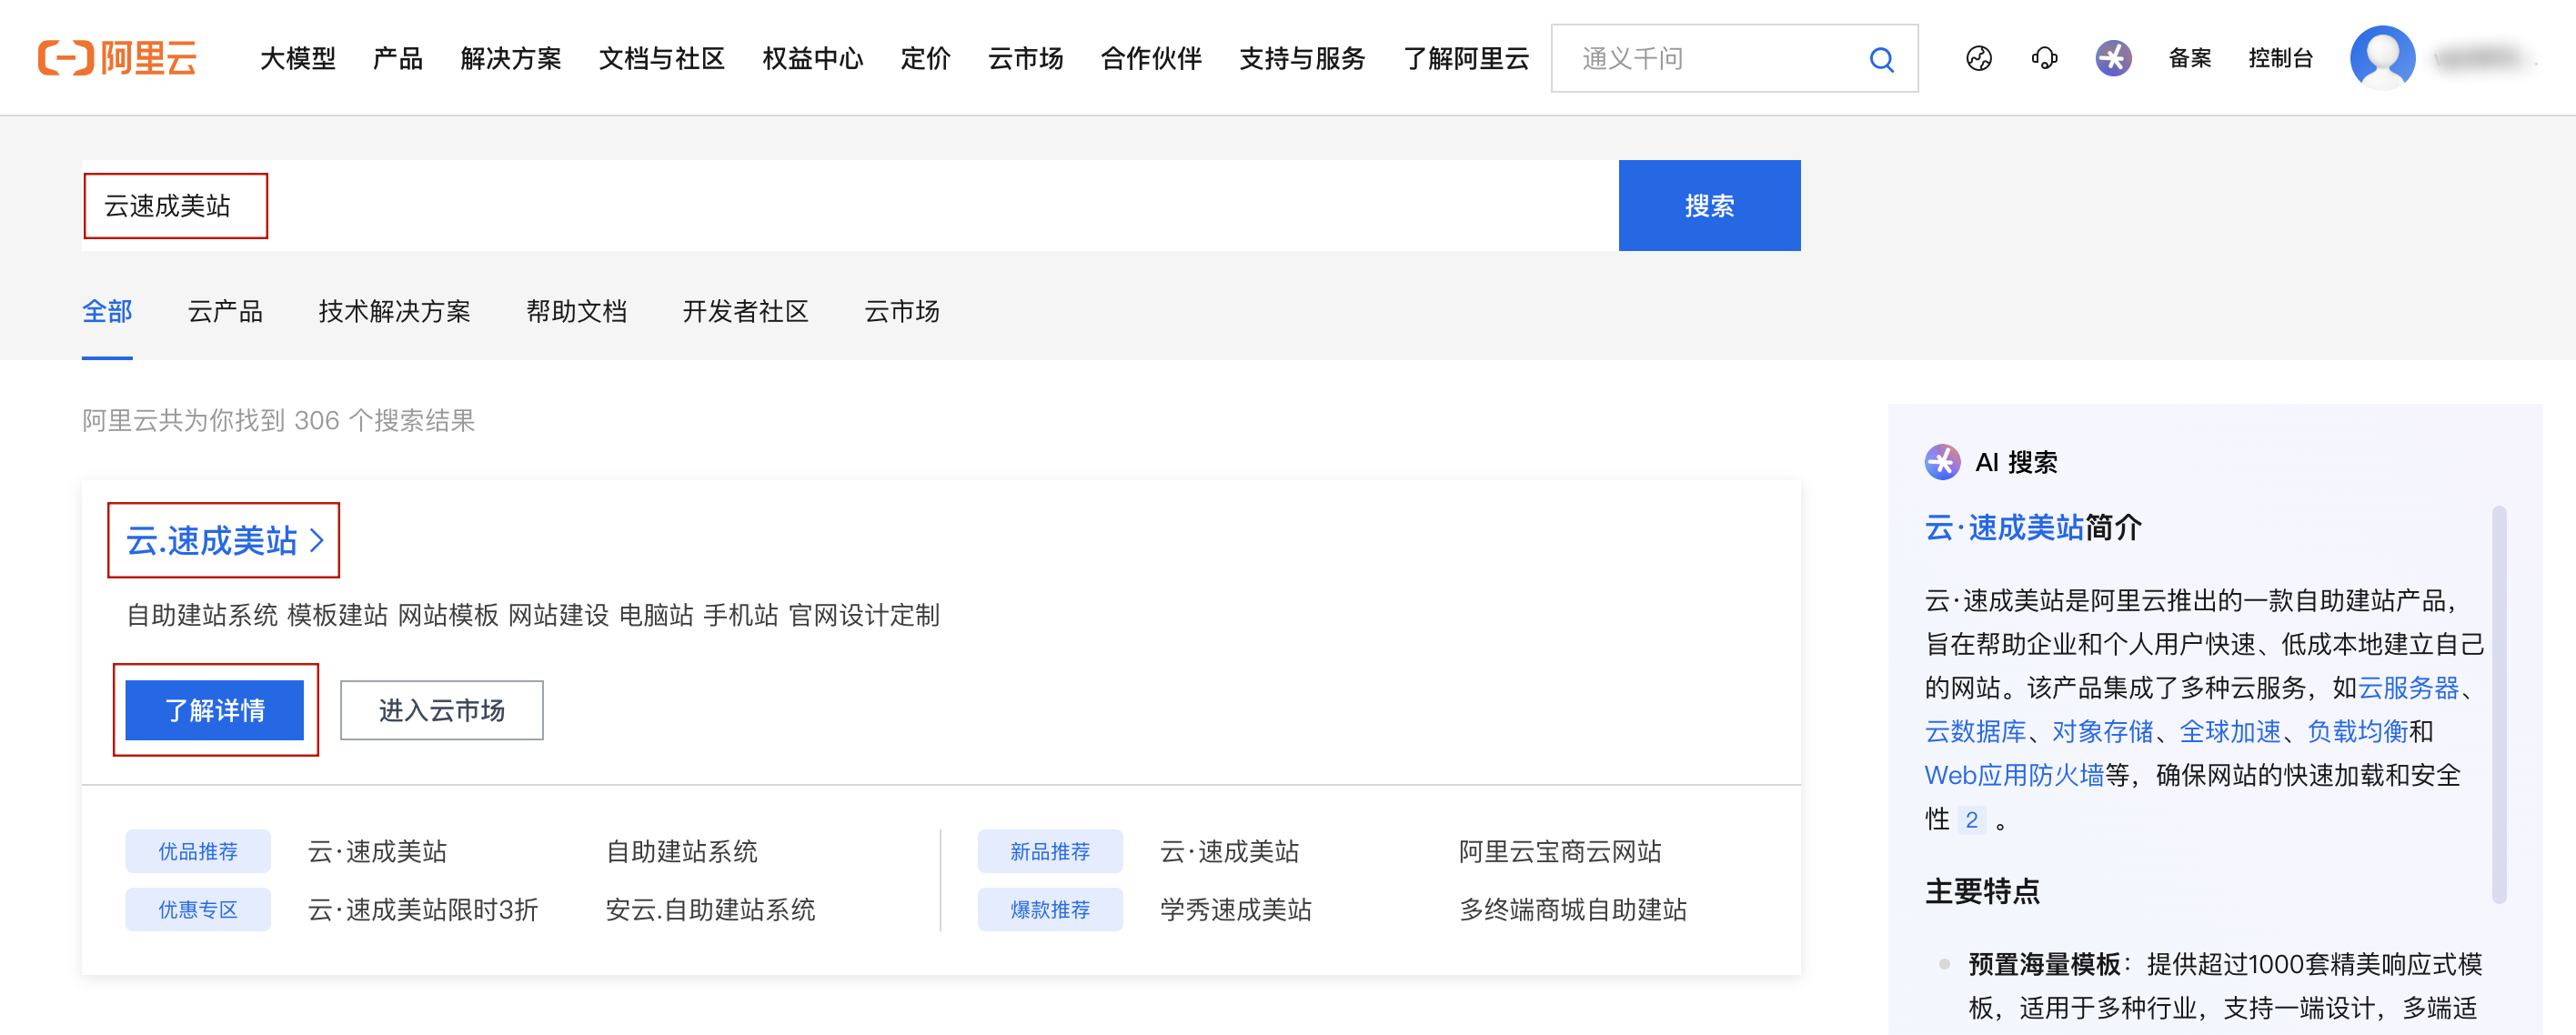Click the blue 搜索 button
The width and height of the screenshot is (2576, 1035).
(1710, 206)
